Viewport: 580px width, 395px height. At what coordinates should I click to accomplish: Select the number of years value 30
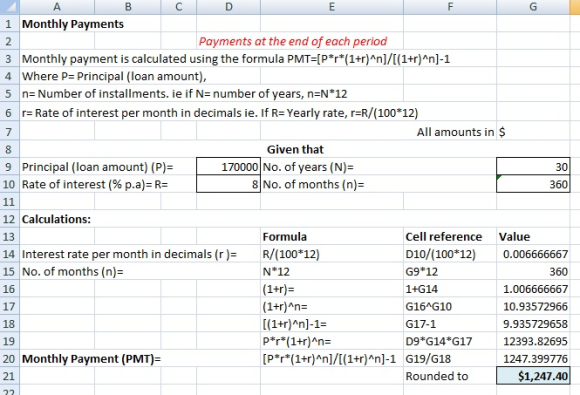(x=533, y=167)
